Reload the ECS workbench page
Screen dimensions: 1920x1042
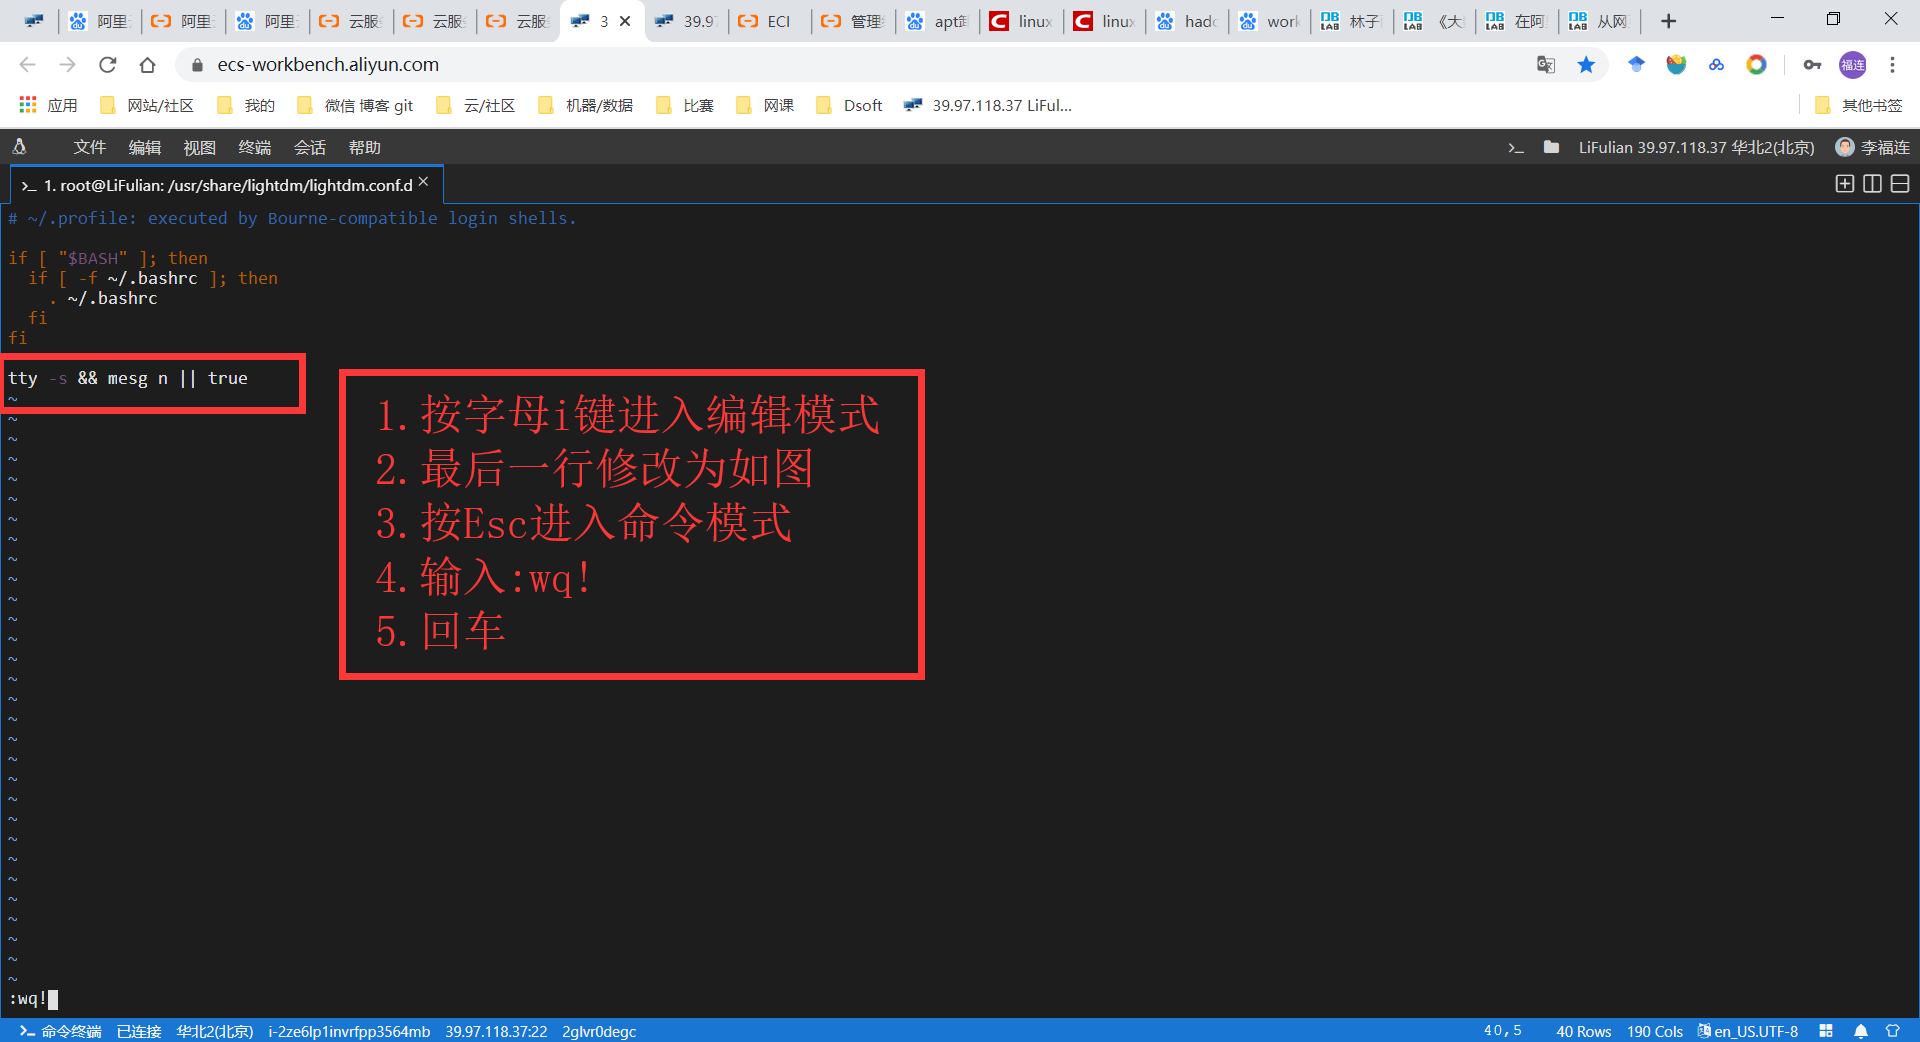107,64
